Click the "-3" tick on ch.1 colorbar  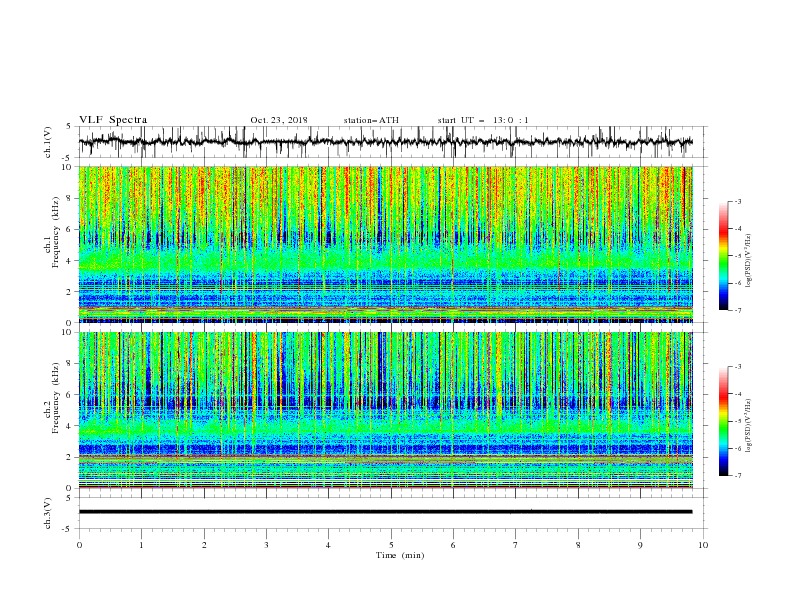click(x=737, y=201)
